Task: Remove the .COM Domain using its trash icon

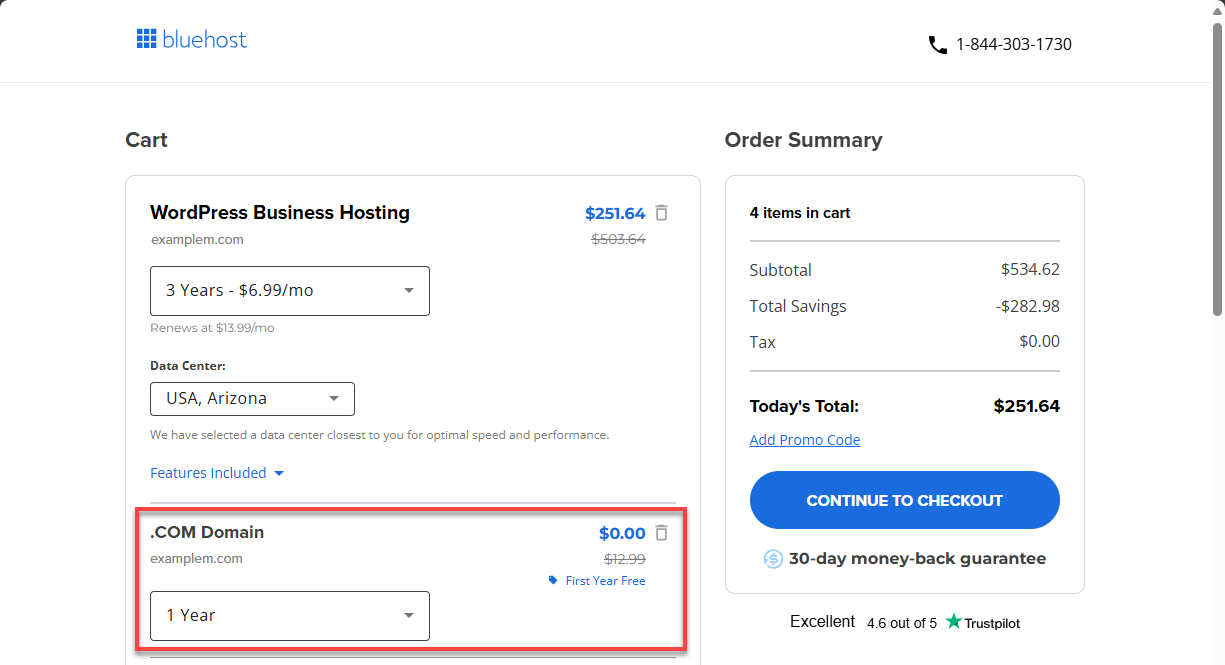Action: pyautogui.click(x=662, y=533)
